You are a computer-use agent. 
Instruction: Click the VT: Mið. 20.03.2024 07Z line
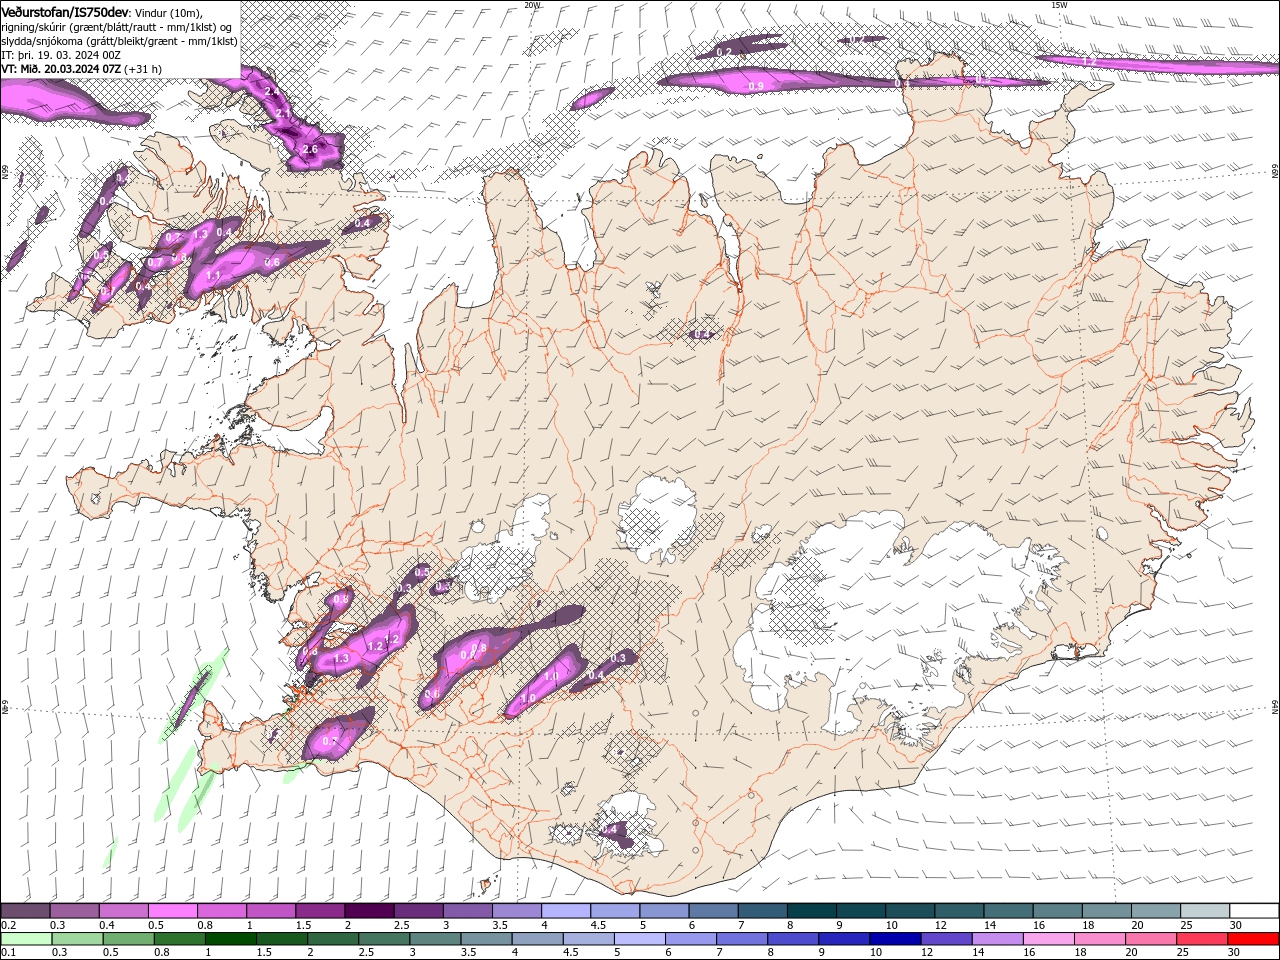click(x=61, y=69)
